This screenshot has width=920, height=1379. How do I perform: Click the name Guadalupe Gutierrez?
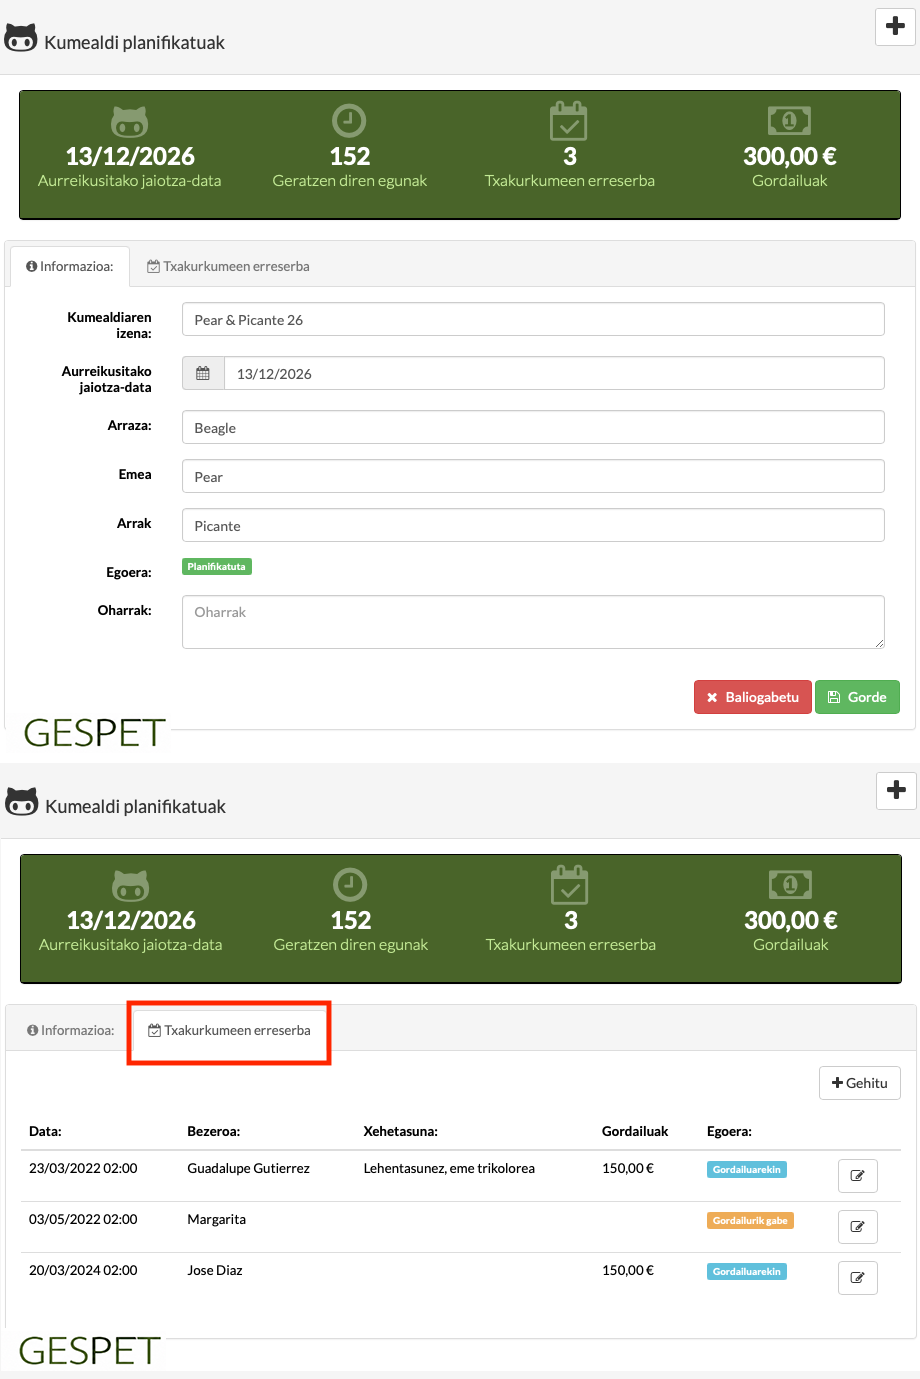(248, 1168)
